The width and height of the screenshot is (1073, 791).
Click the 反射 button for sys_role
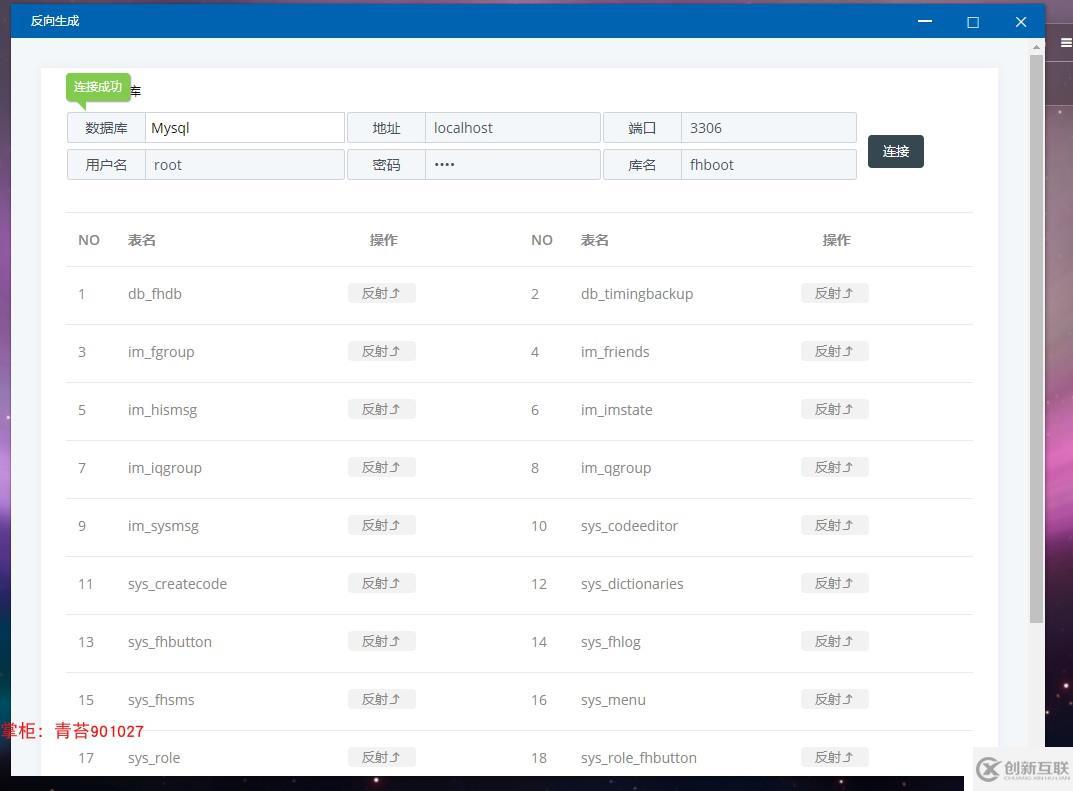click(381, 757)
